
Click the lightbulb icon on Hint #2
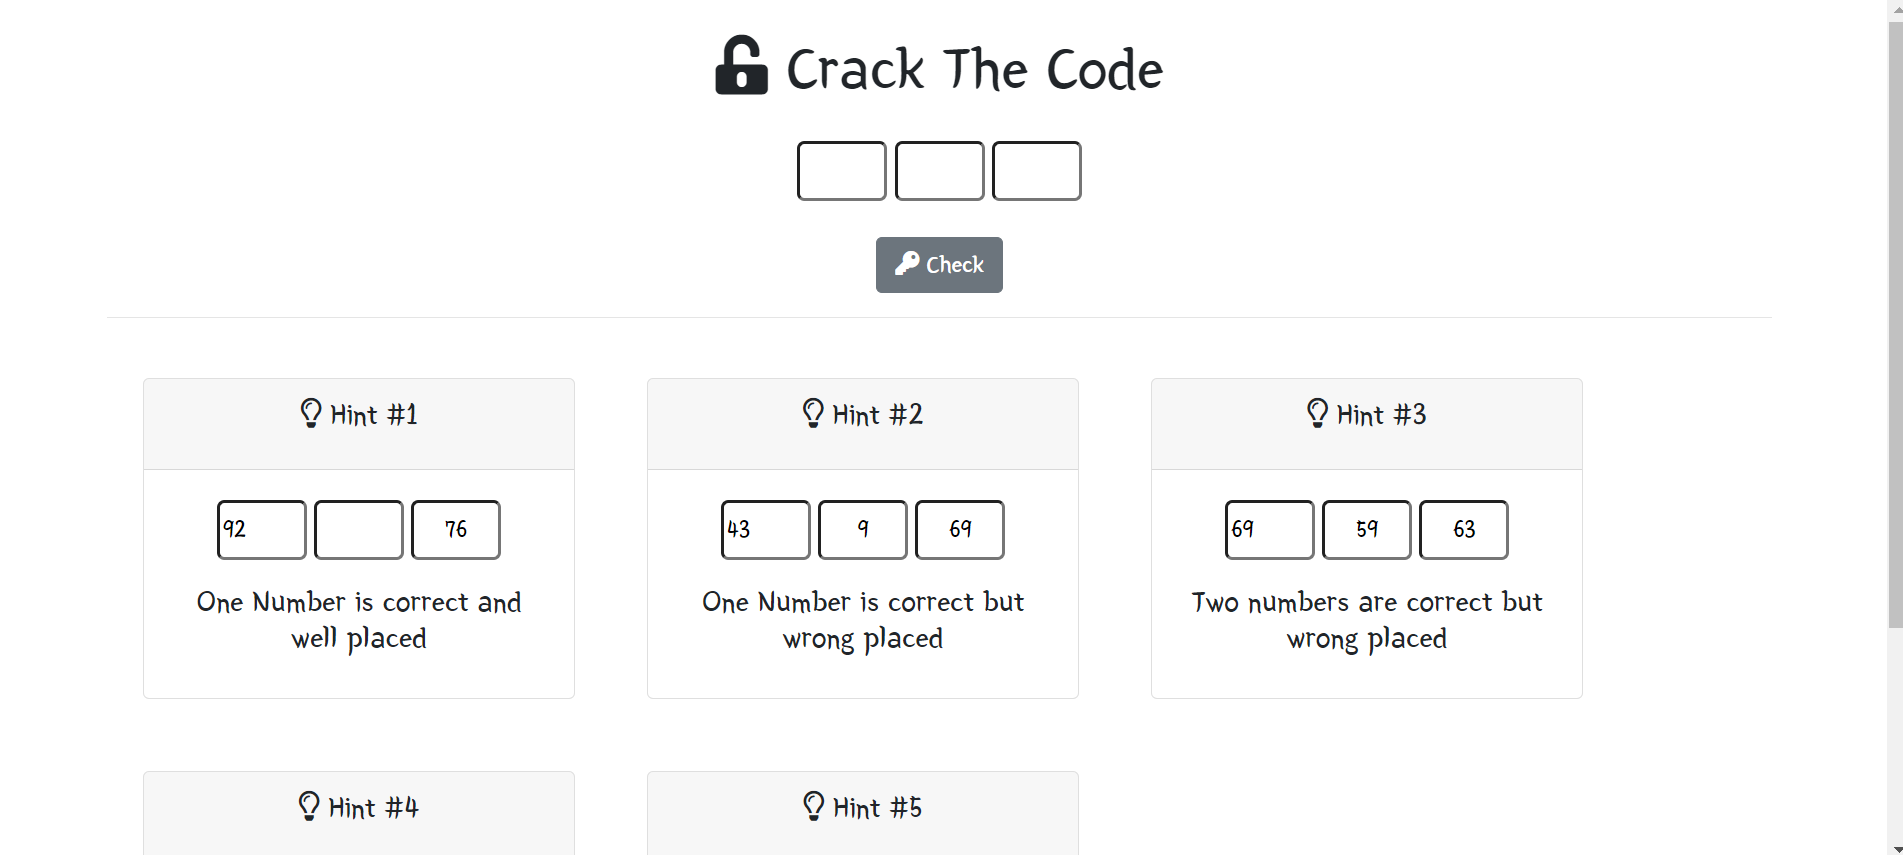click(x=814, y=413)
